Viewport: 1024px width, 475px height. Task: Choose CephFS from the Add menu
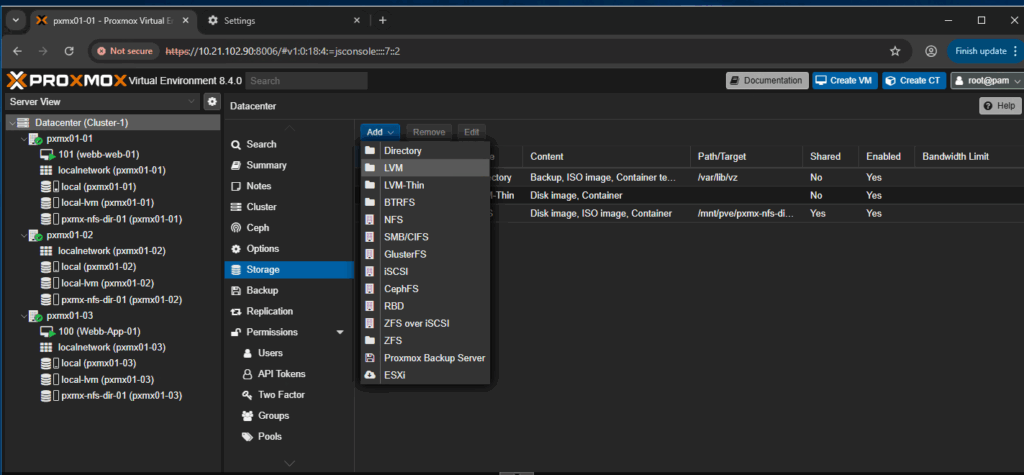click(425, 289)
